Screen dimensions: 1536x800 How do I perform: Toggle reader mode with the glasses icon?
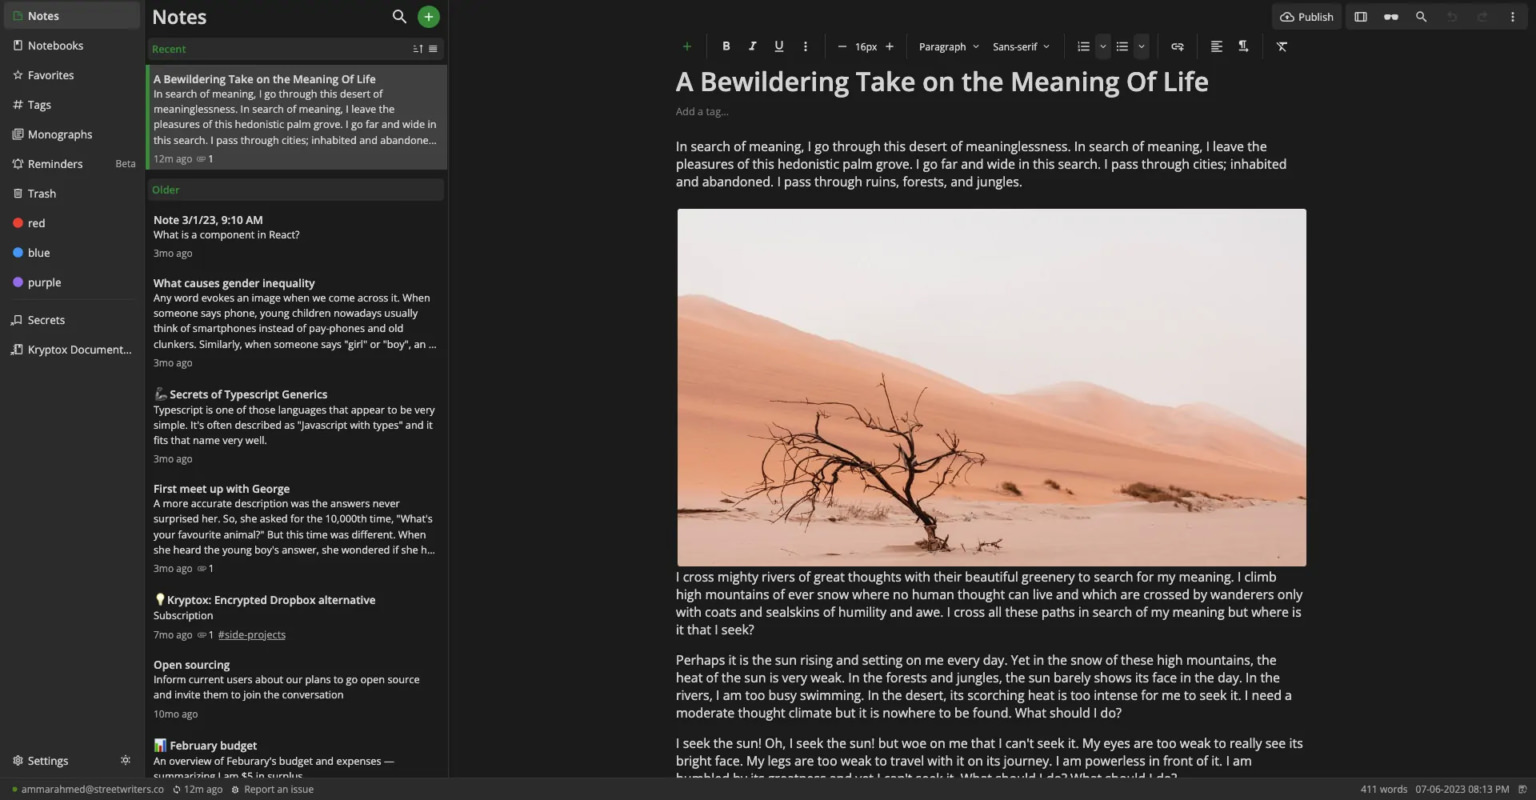[x=1391, y=16]
